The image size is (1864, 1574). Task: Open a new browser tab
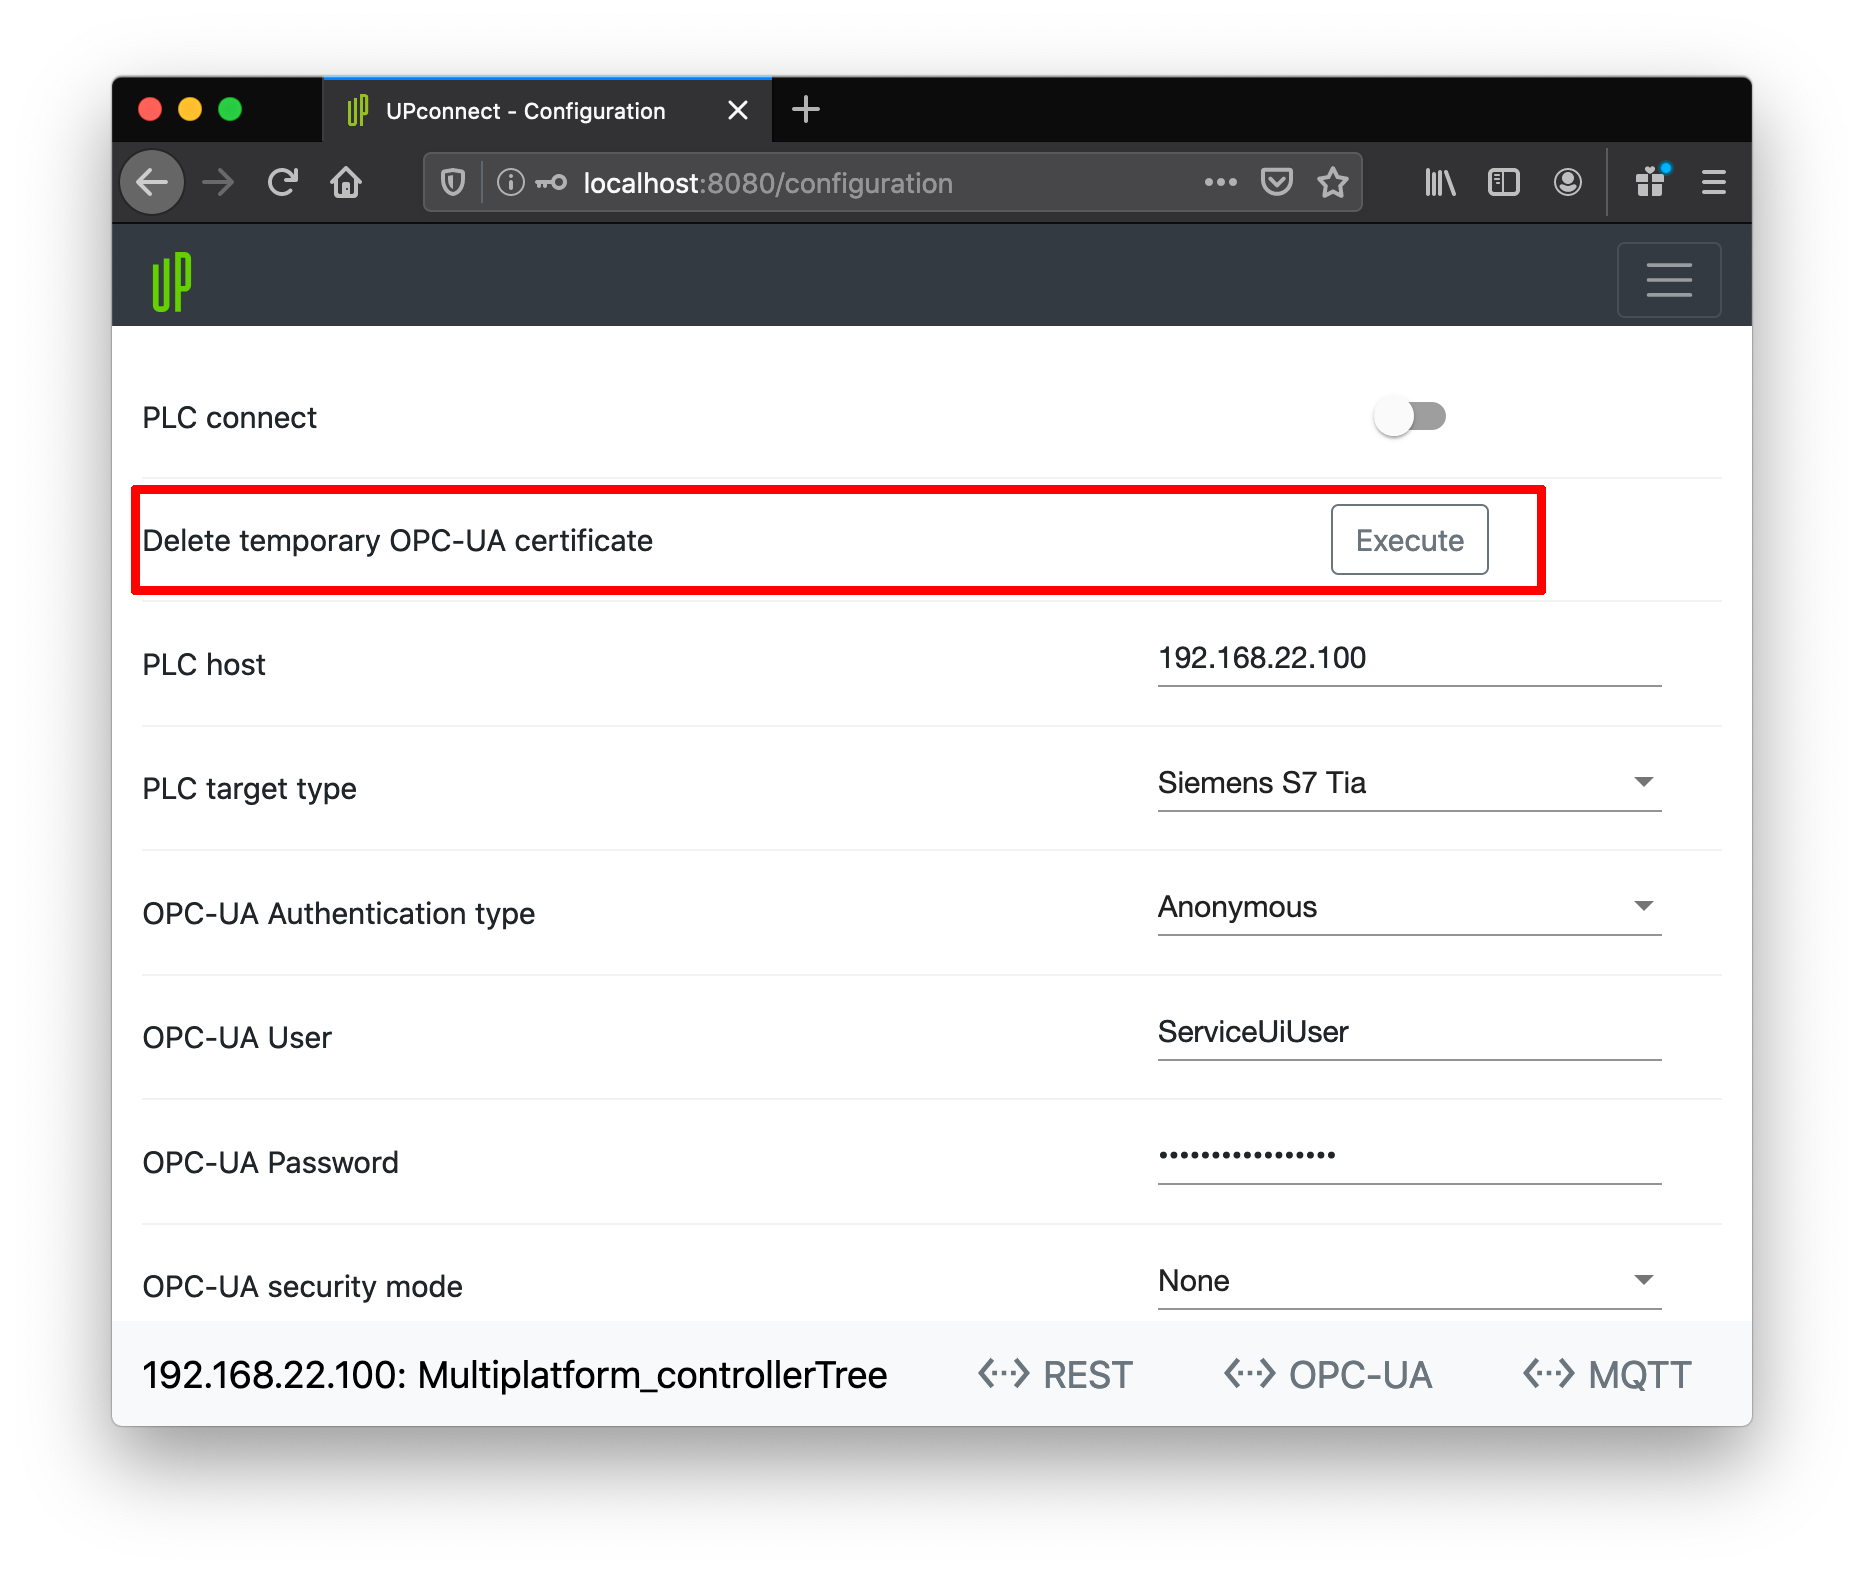click(x=805, y=110)
